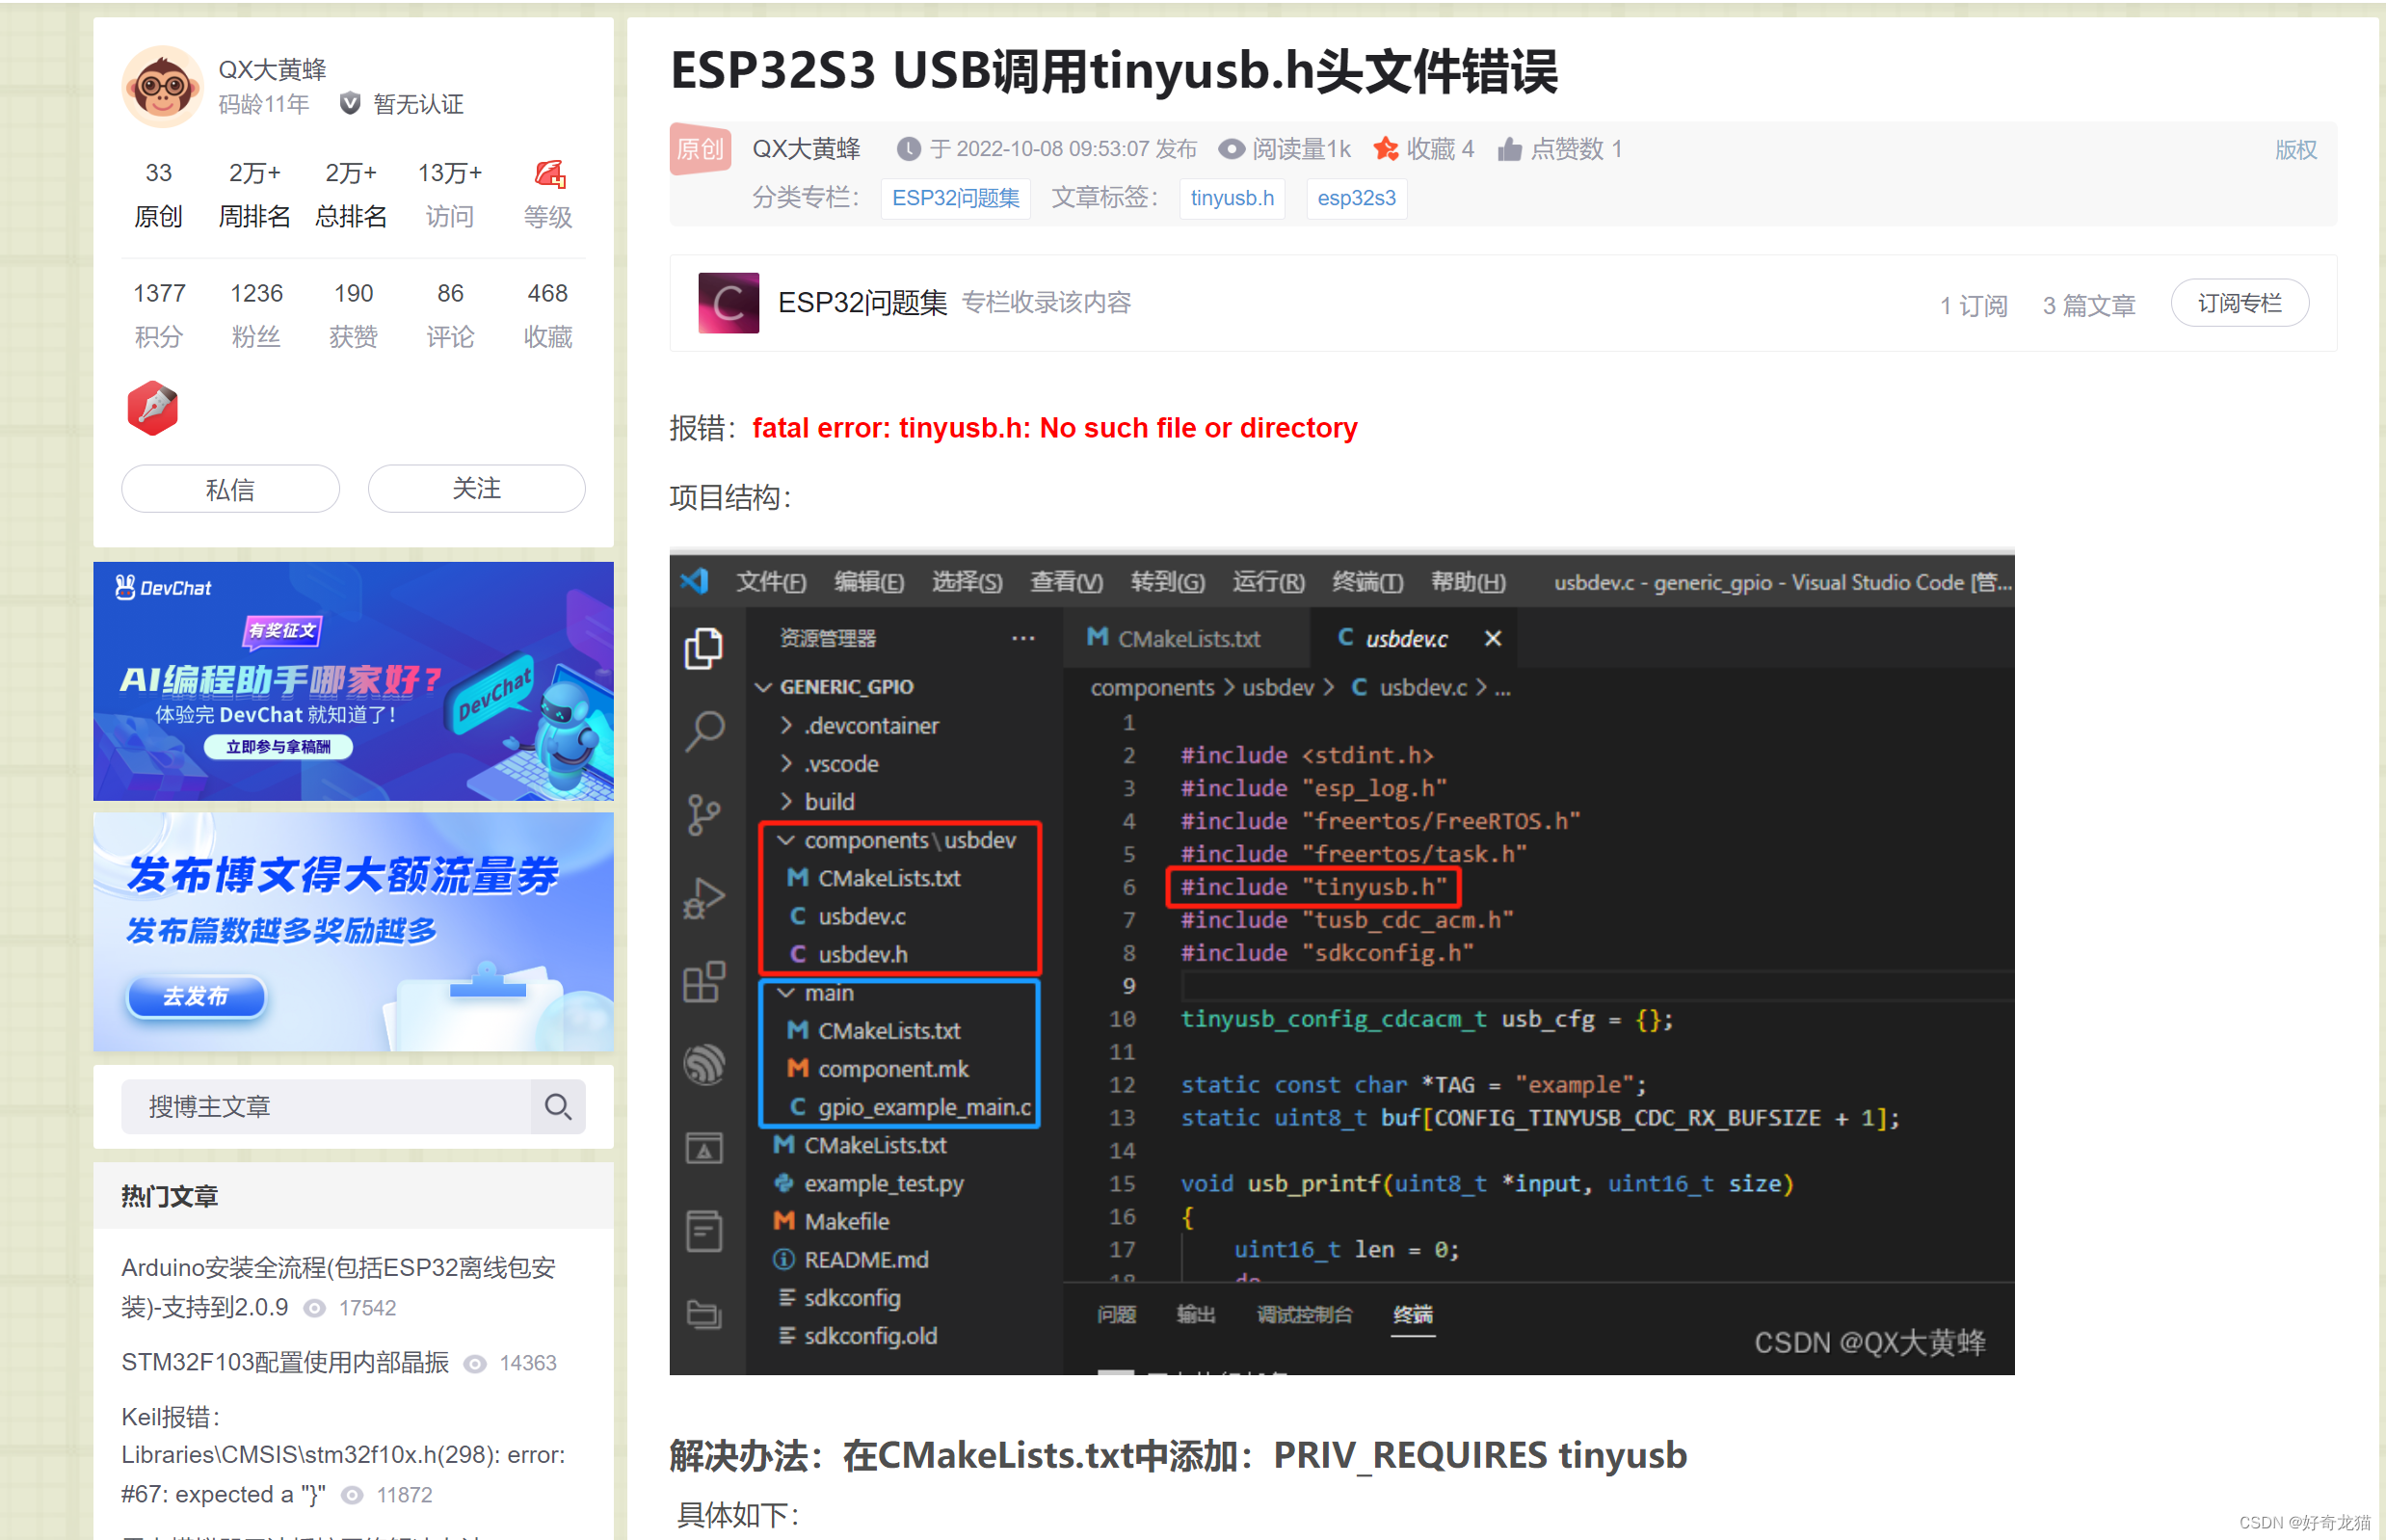Image resolution: width=2386 pixels, height=1540 pixels.
Task: Open the Extensions activity icon
Action: [704, 981]
